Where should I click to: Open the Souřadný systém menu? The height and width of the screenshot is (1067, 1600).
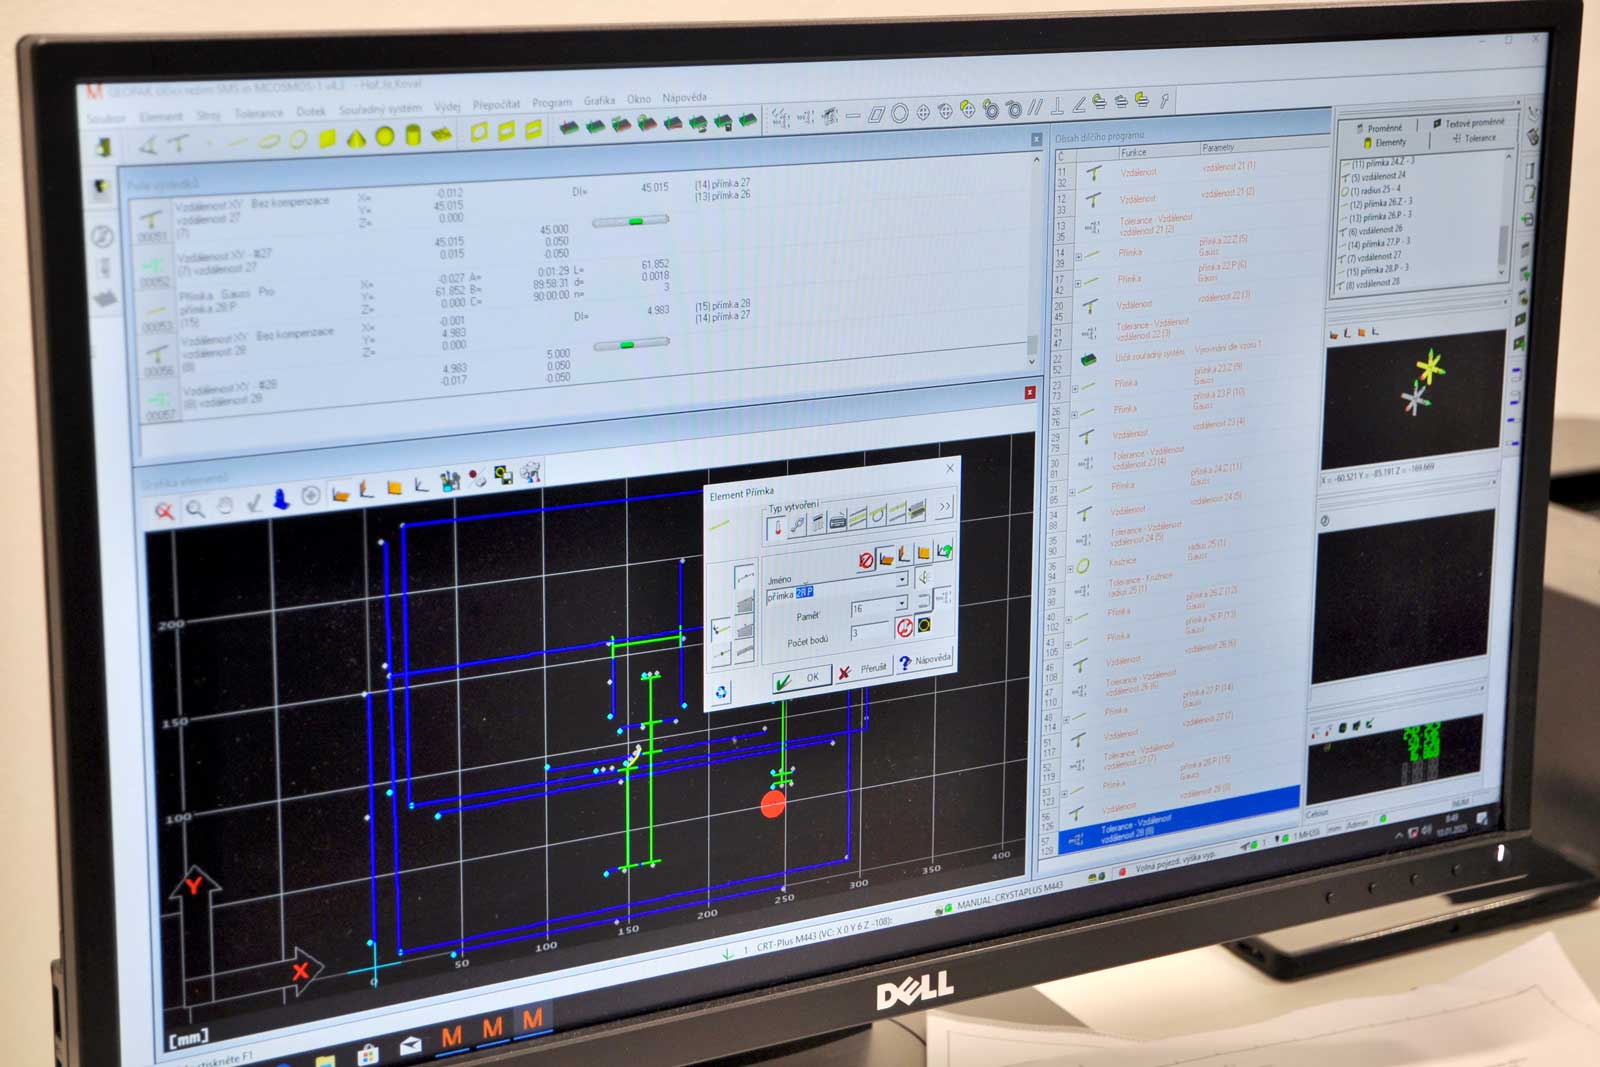point(380,109)
